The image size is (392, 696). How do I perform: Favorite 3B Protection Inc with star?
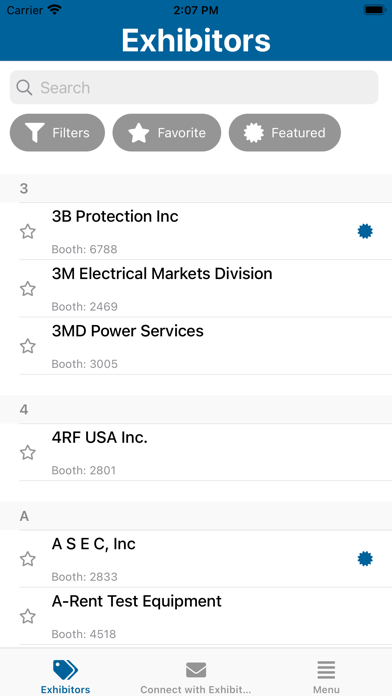[28, 231]
